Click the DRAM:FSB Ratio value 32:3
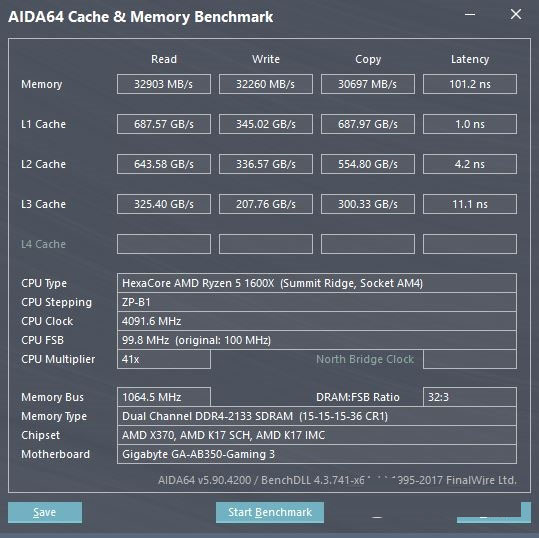 (470, 397)
